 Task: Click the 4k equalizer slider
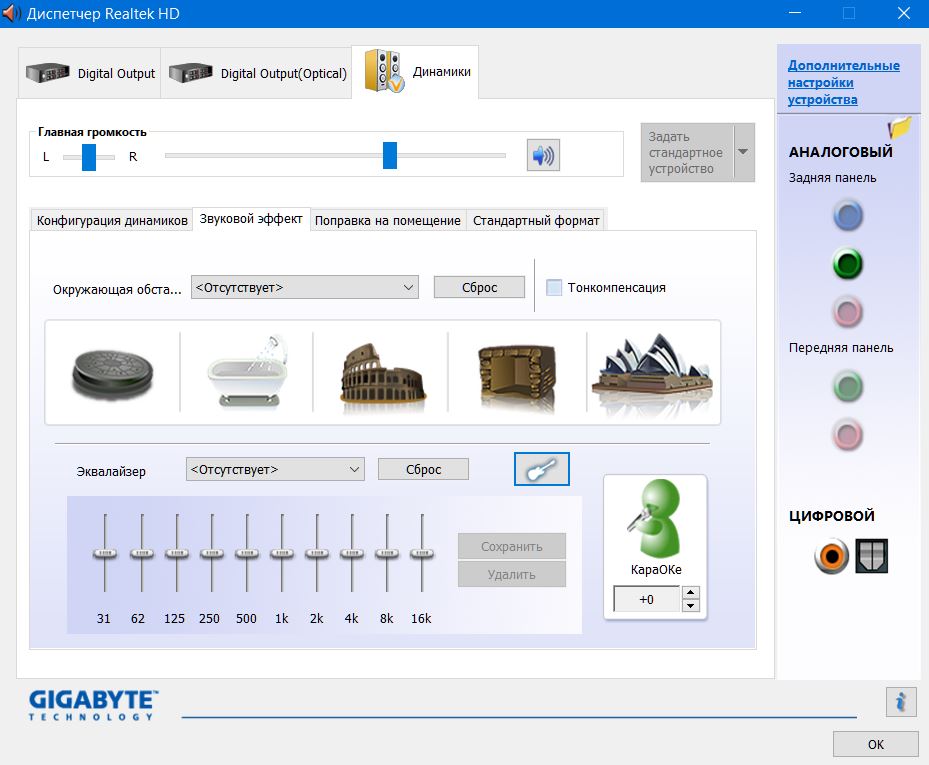click(x=352, y=553)
